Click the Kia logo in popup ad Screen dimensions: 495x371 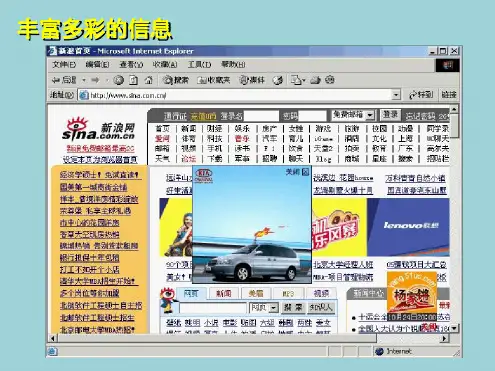coord(204,176)
